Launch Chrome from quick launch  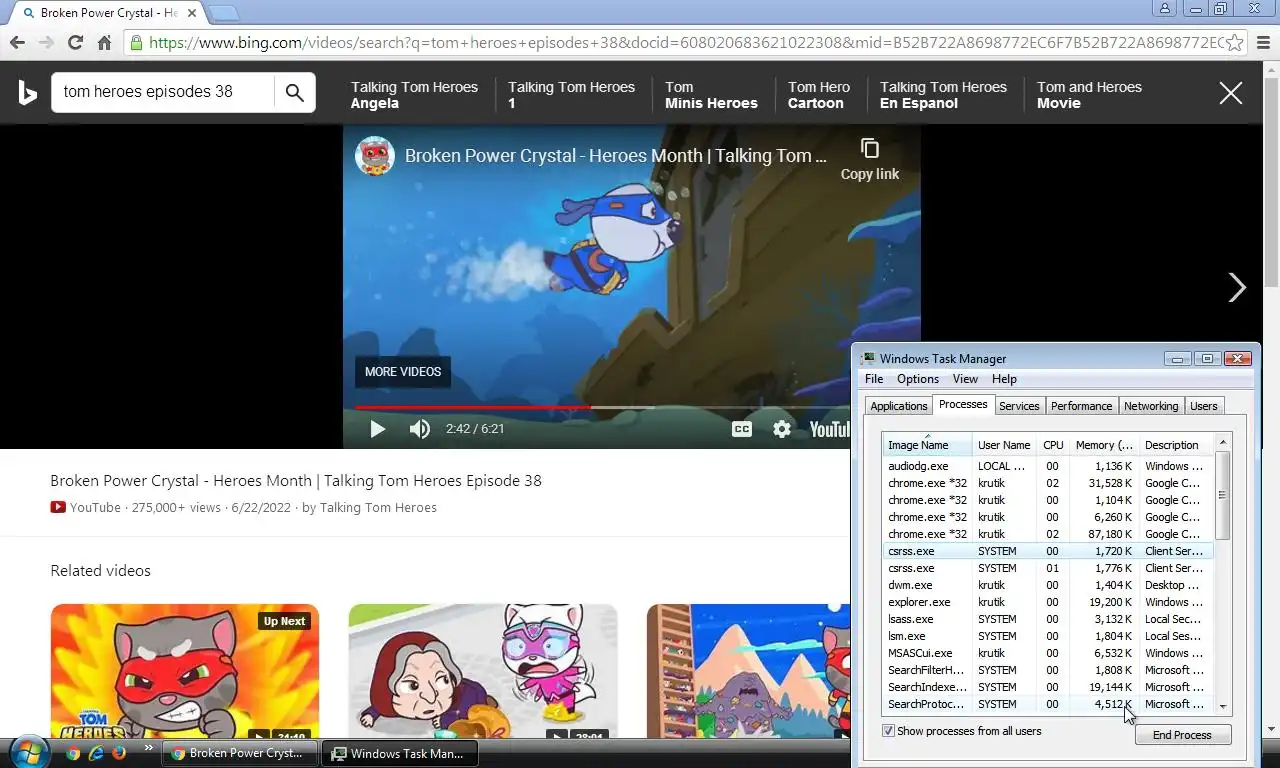click(x=73, y=753)
